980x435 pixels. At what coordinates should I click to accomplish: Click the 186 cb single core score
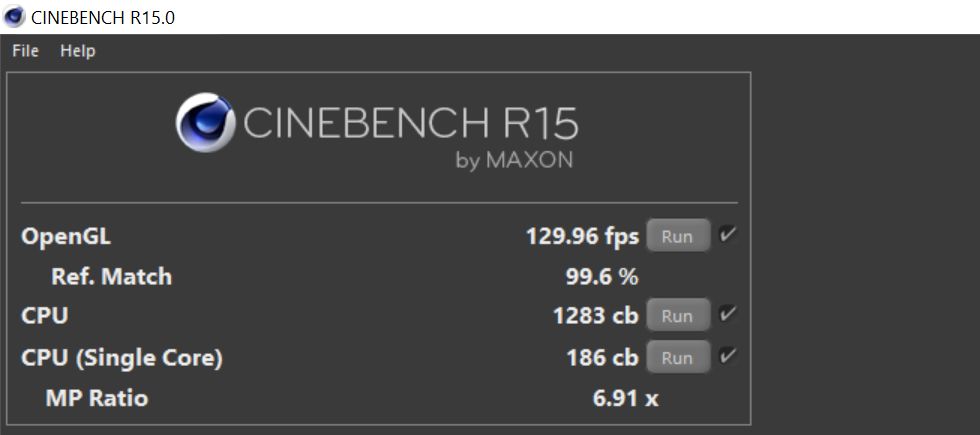coord(602,358)
